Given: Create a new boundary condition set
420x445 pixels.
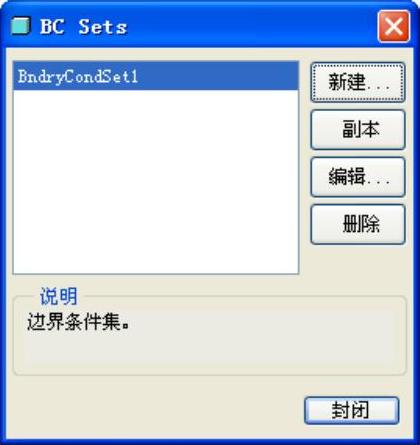Looking at the screenshot, I should point(358,82).
